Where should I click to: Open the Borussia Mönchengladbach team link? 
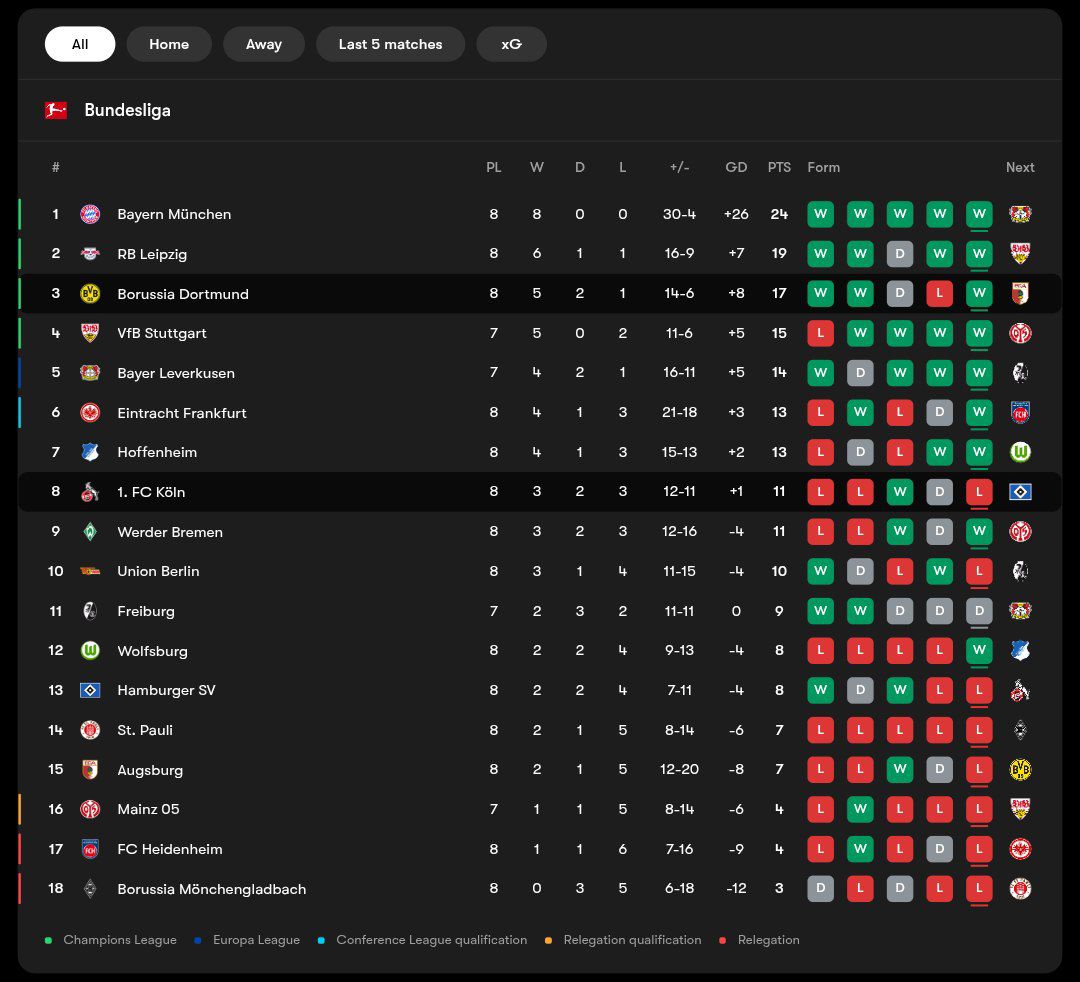pyautogui.click(x=211, y=889)
